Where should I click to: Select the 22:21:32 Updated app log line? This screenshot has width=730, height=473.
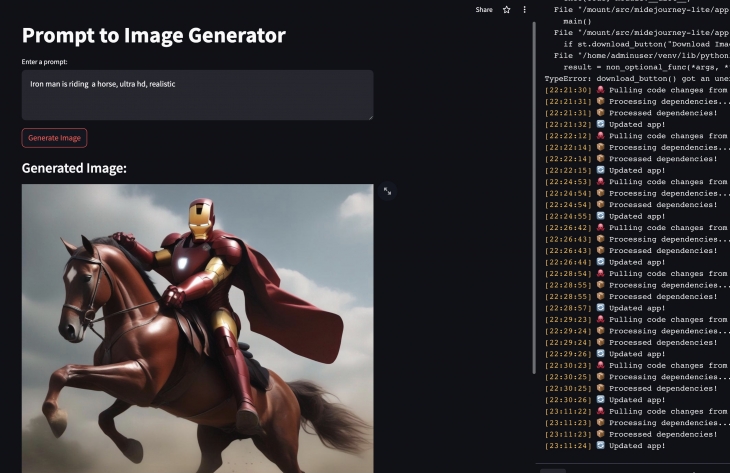[605, 124]
